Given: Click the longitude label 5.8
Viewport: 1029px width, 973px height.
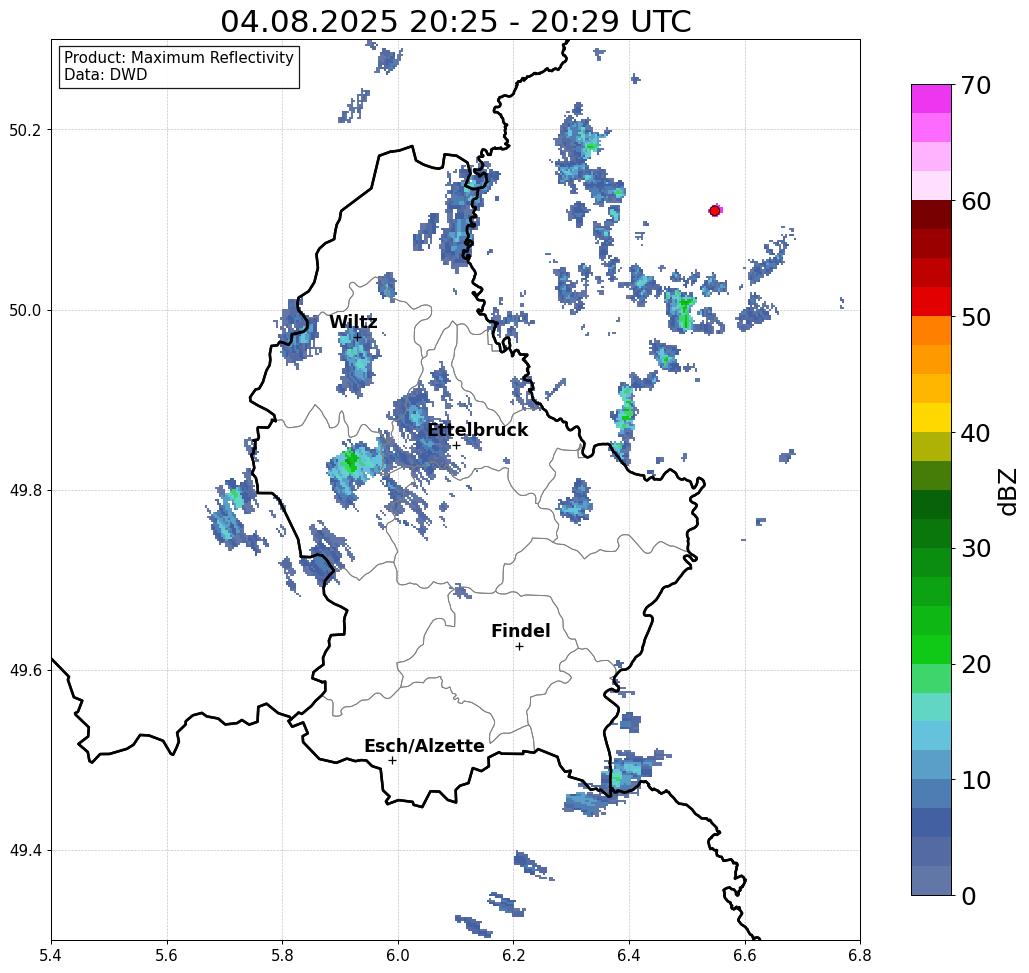Looking at the screenshot, I should click(282, 955).
